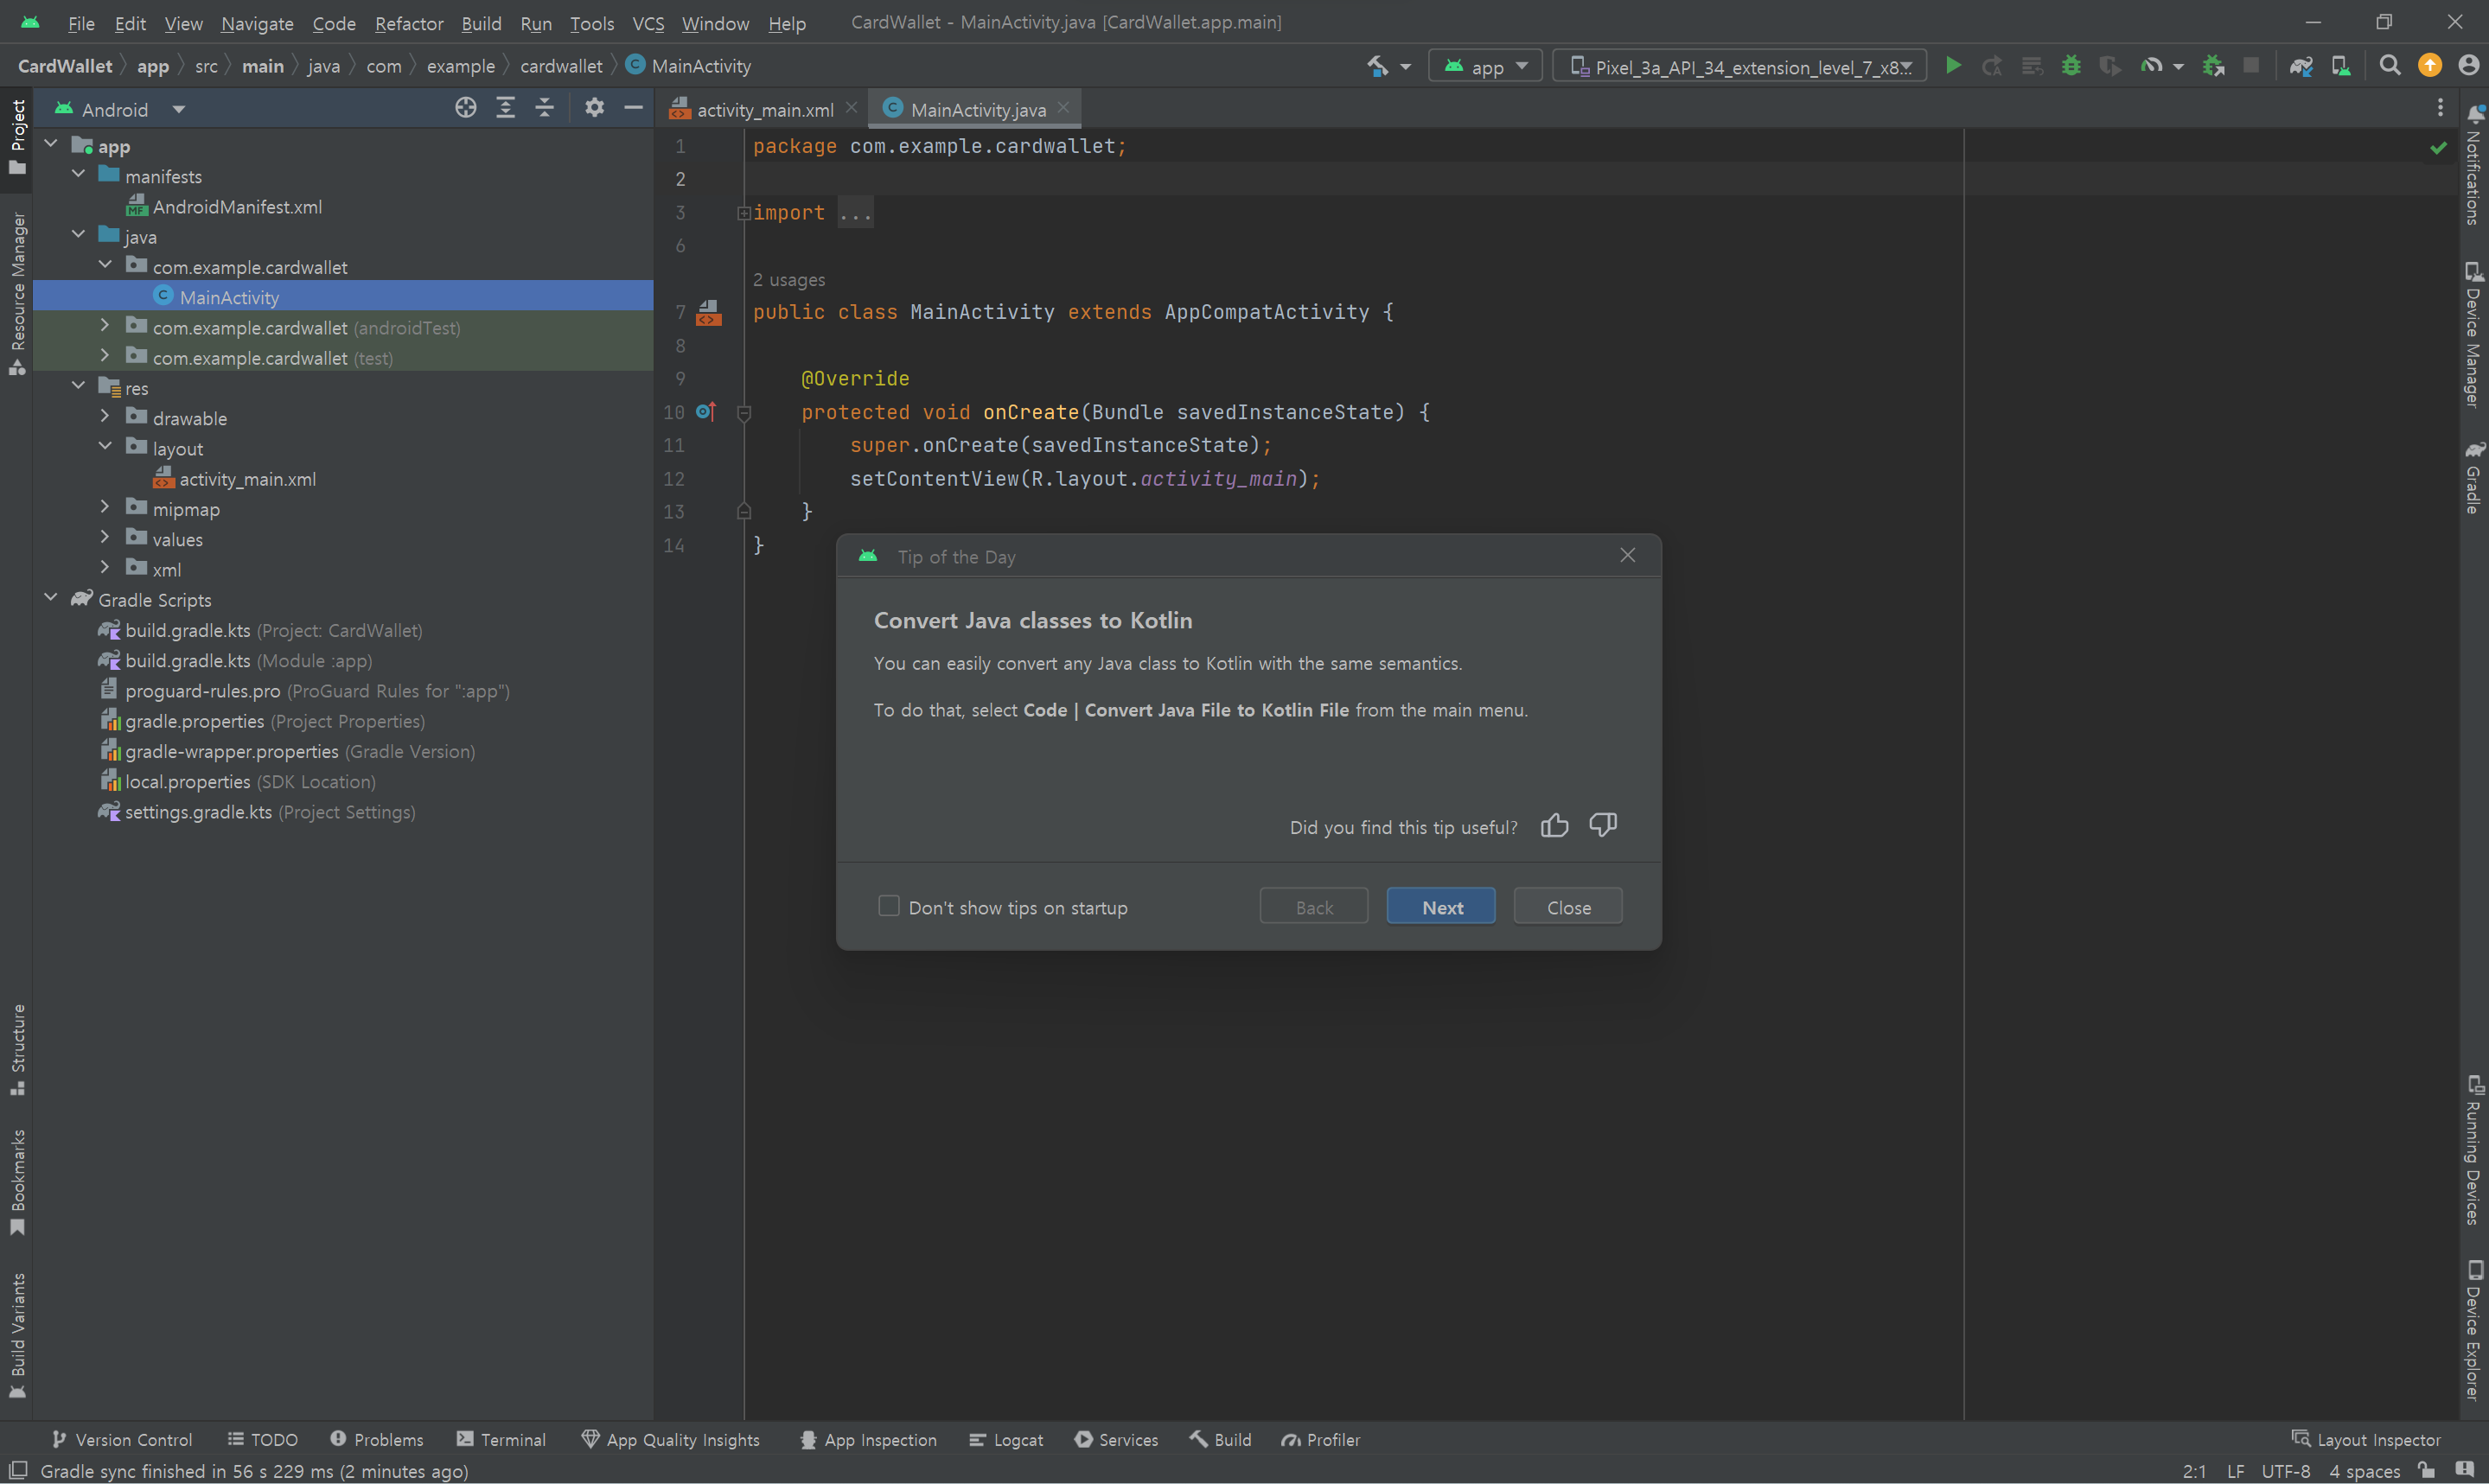The height and width of the screenshot is (1484, 2489).
Task: Open Logcat tool window
Action: click(1006, 1440)
